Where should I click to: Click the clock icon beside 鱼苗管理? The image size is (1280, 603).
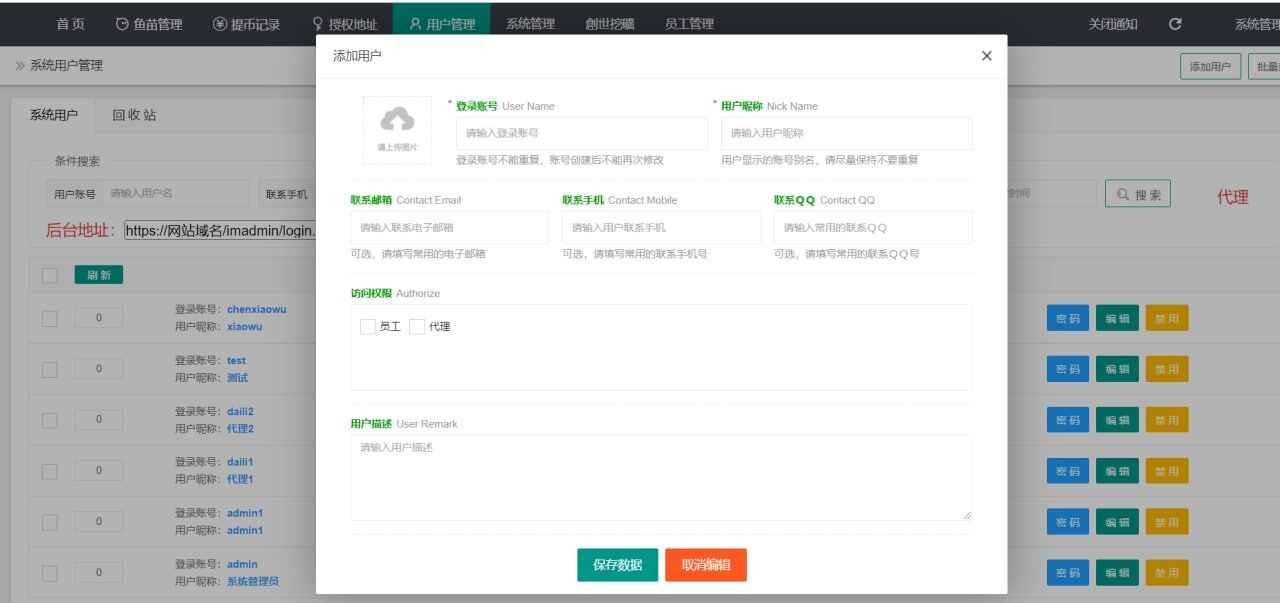[x=122, y=24]
